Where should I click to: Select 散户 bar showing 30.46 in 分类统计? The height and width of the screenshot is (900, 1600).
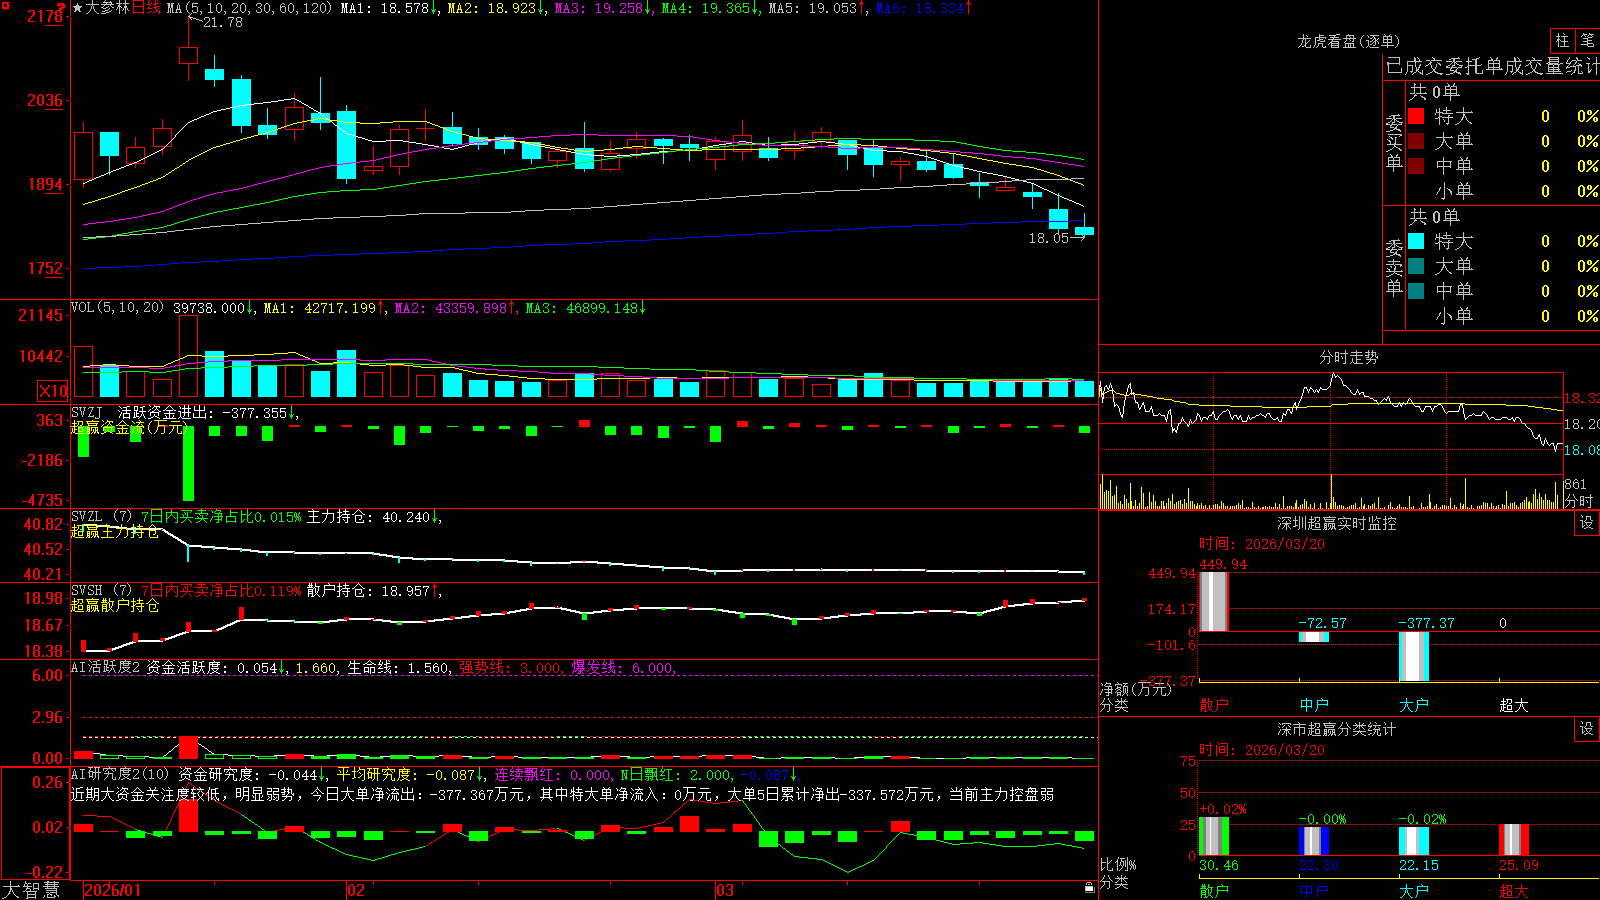point(1214,836)
